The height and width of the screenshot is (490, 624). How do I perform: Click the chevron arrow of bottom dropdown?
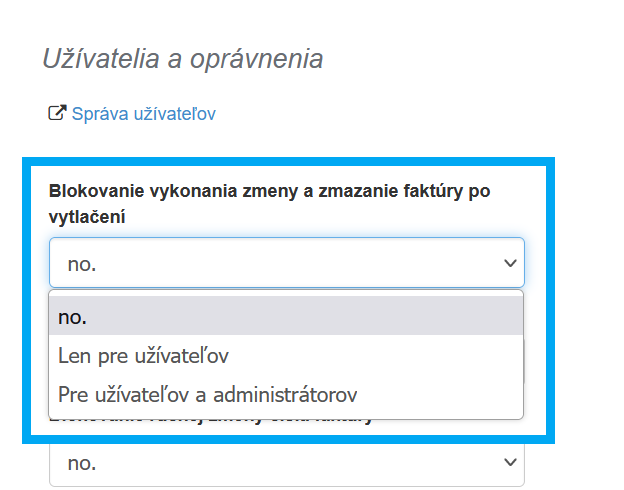510,463
